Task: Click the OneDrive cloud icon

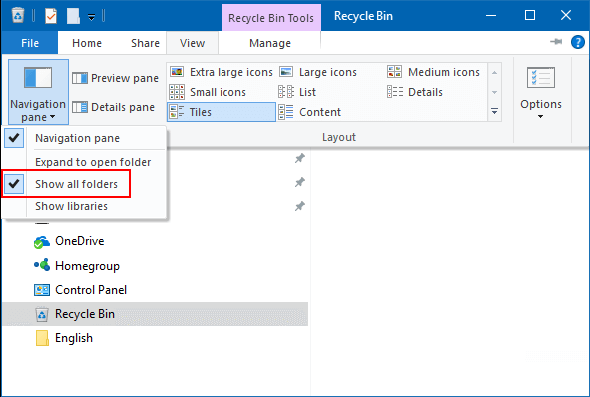Action: (42, 242)
